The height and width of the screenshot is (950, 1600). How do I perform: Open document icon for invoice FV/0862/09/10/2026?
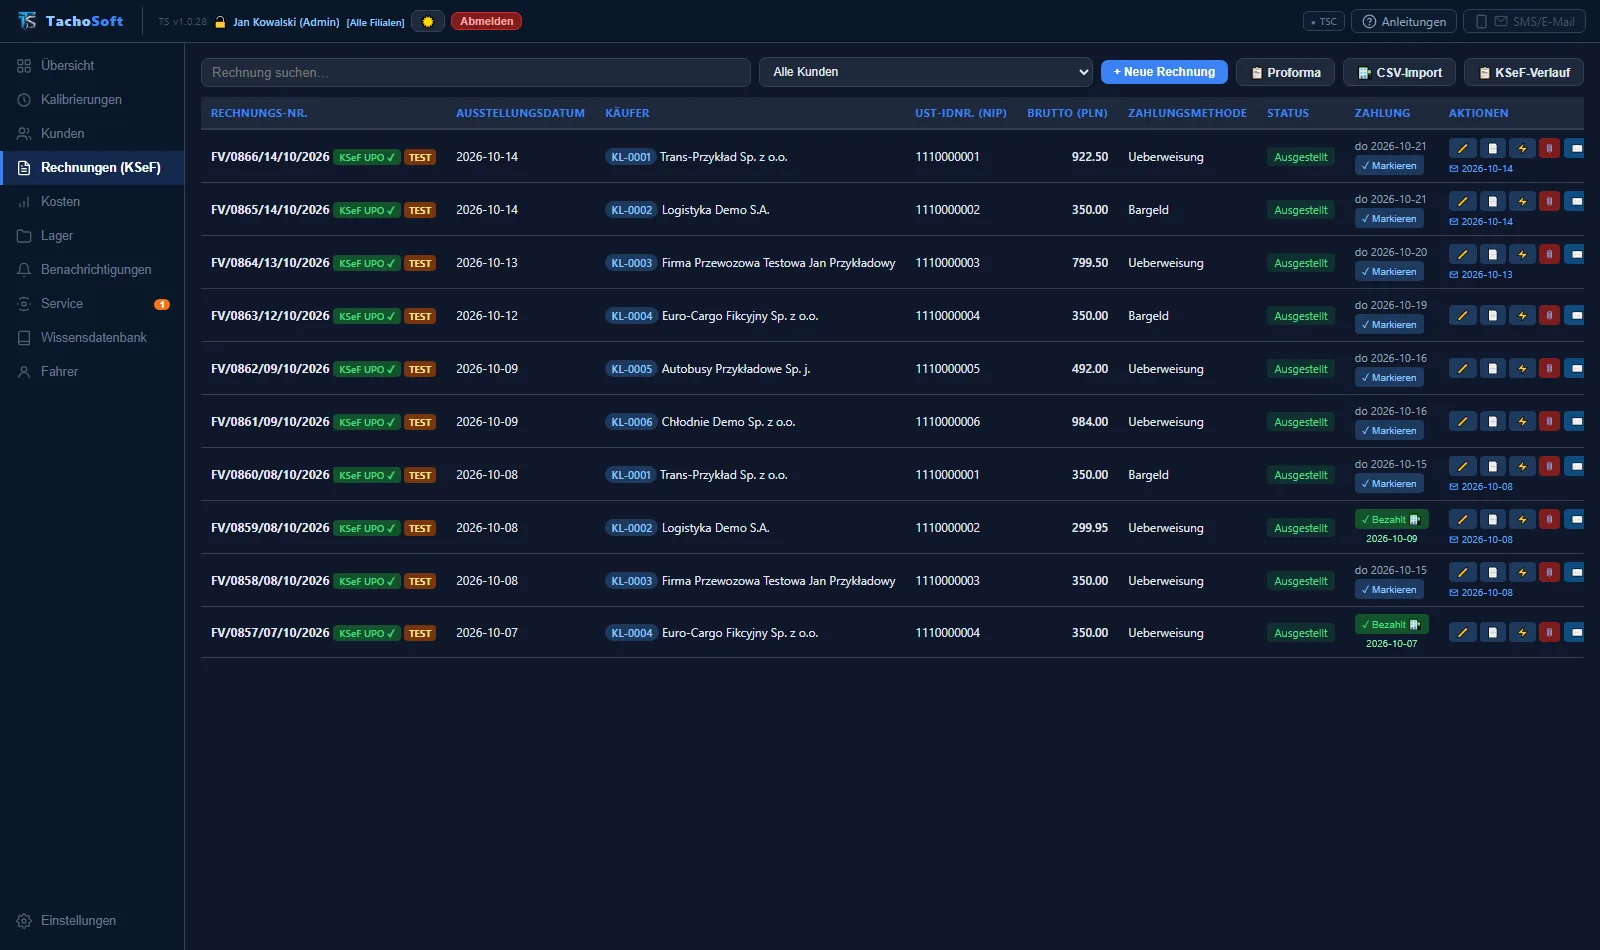pos(1492,368)
